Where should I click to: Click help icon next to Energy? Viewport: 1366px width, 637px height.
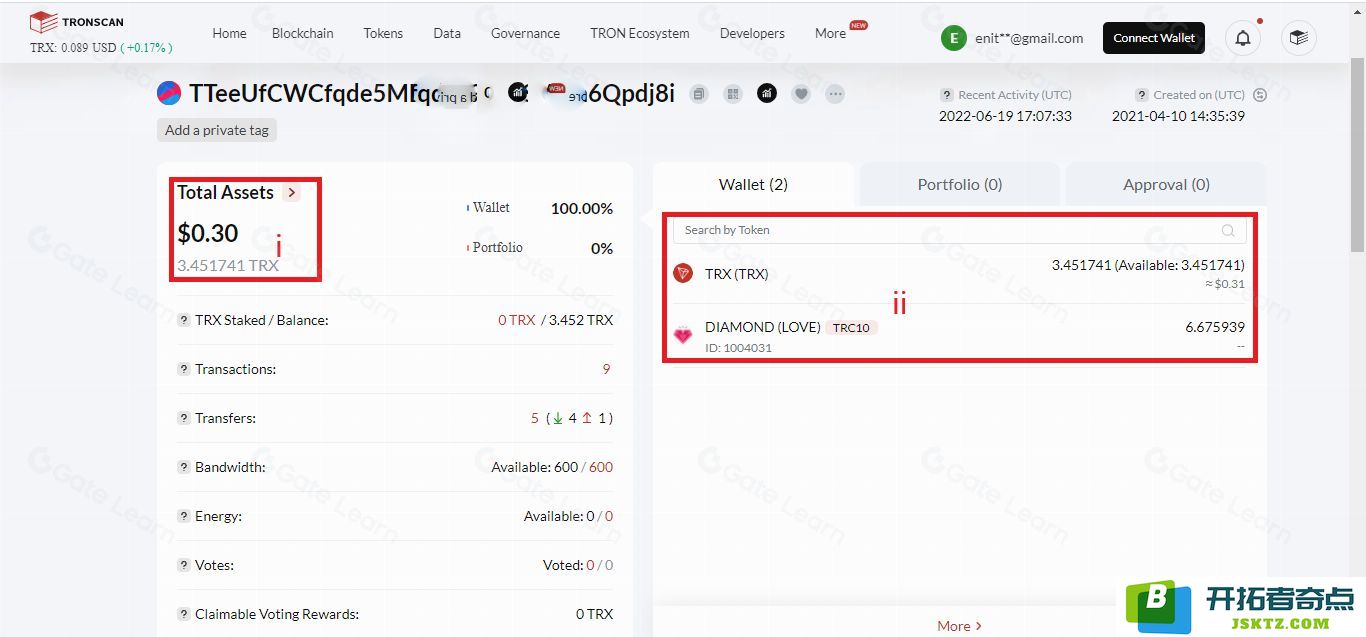click(184, 516)
